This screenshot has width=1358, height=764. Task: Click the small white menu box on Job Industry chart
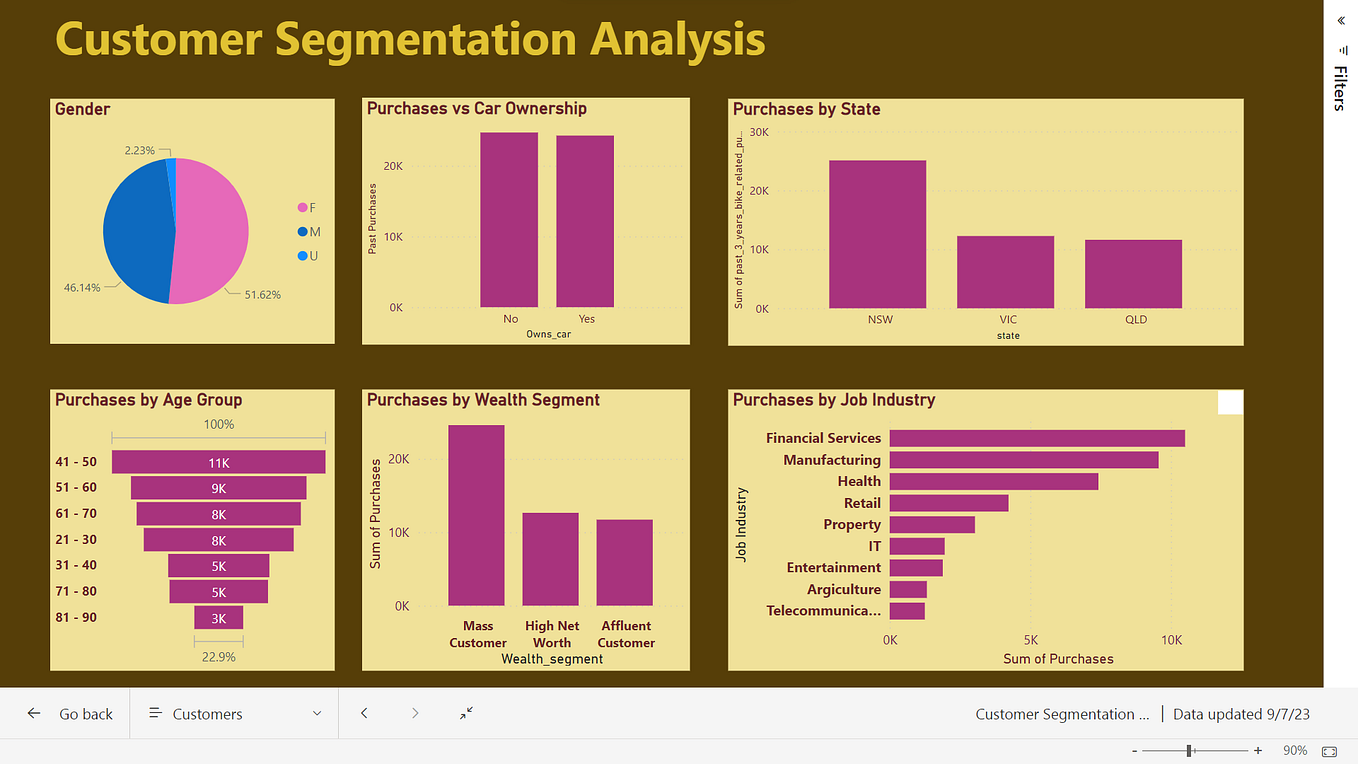(1230, 402)
